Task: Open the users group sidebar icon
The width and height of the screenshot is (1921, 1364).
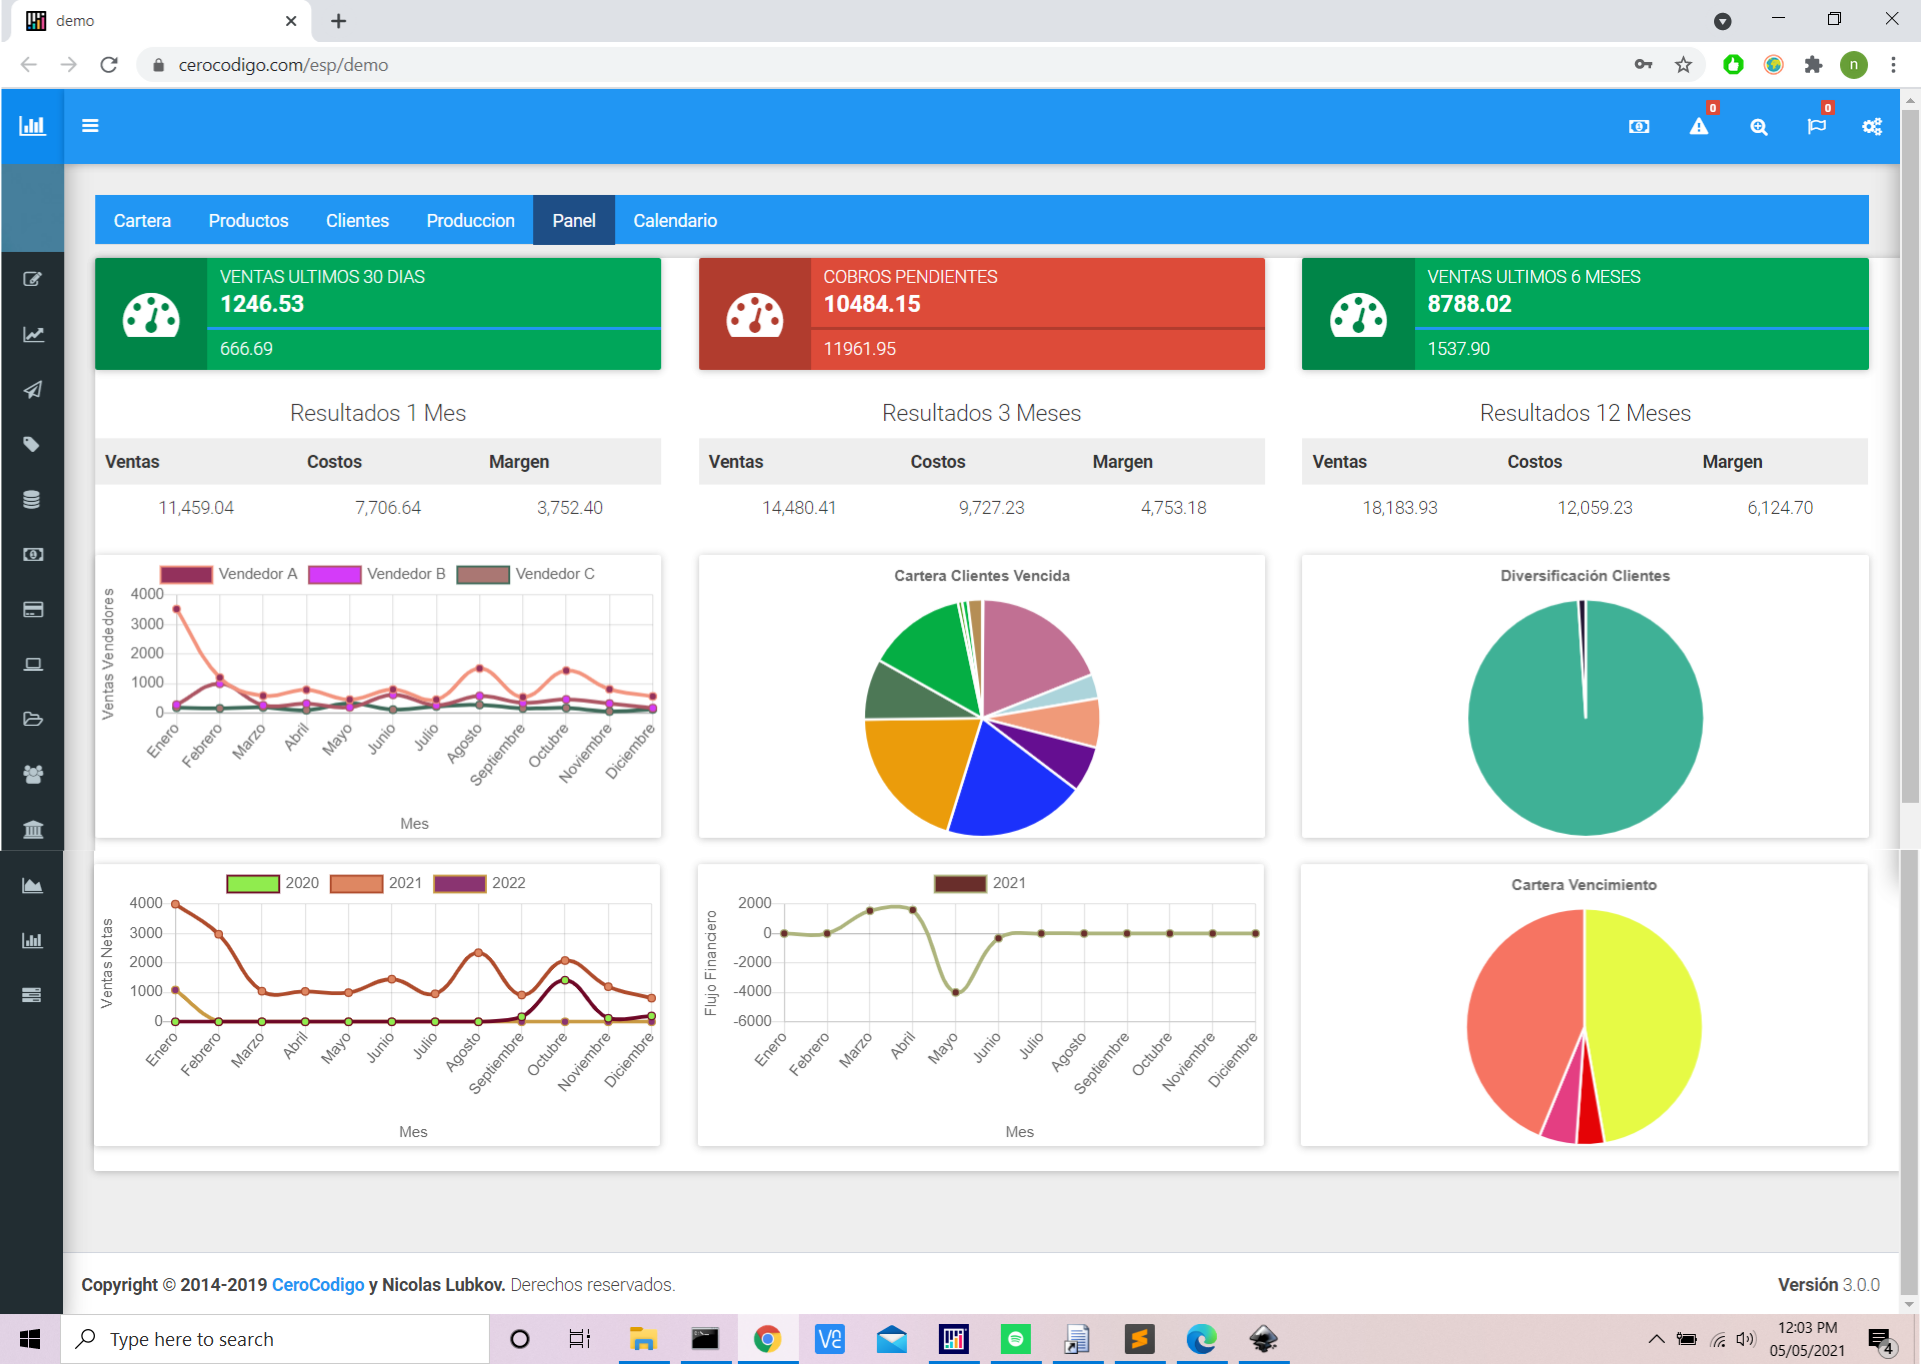Action: (33, 774)
